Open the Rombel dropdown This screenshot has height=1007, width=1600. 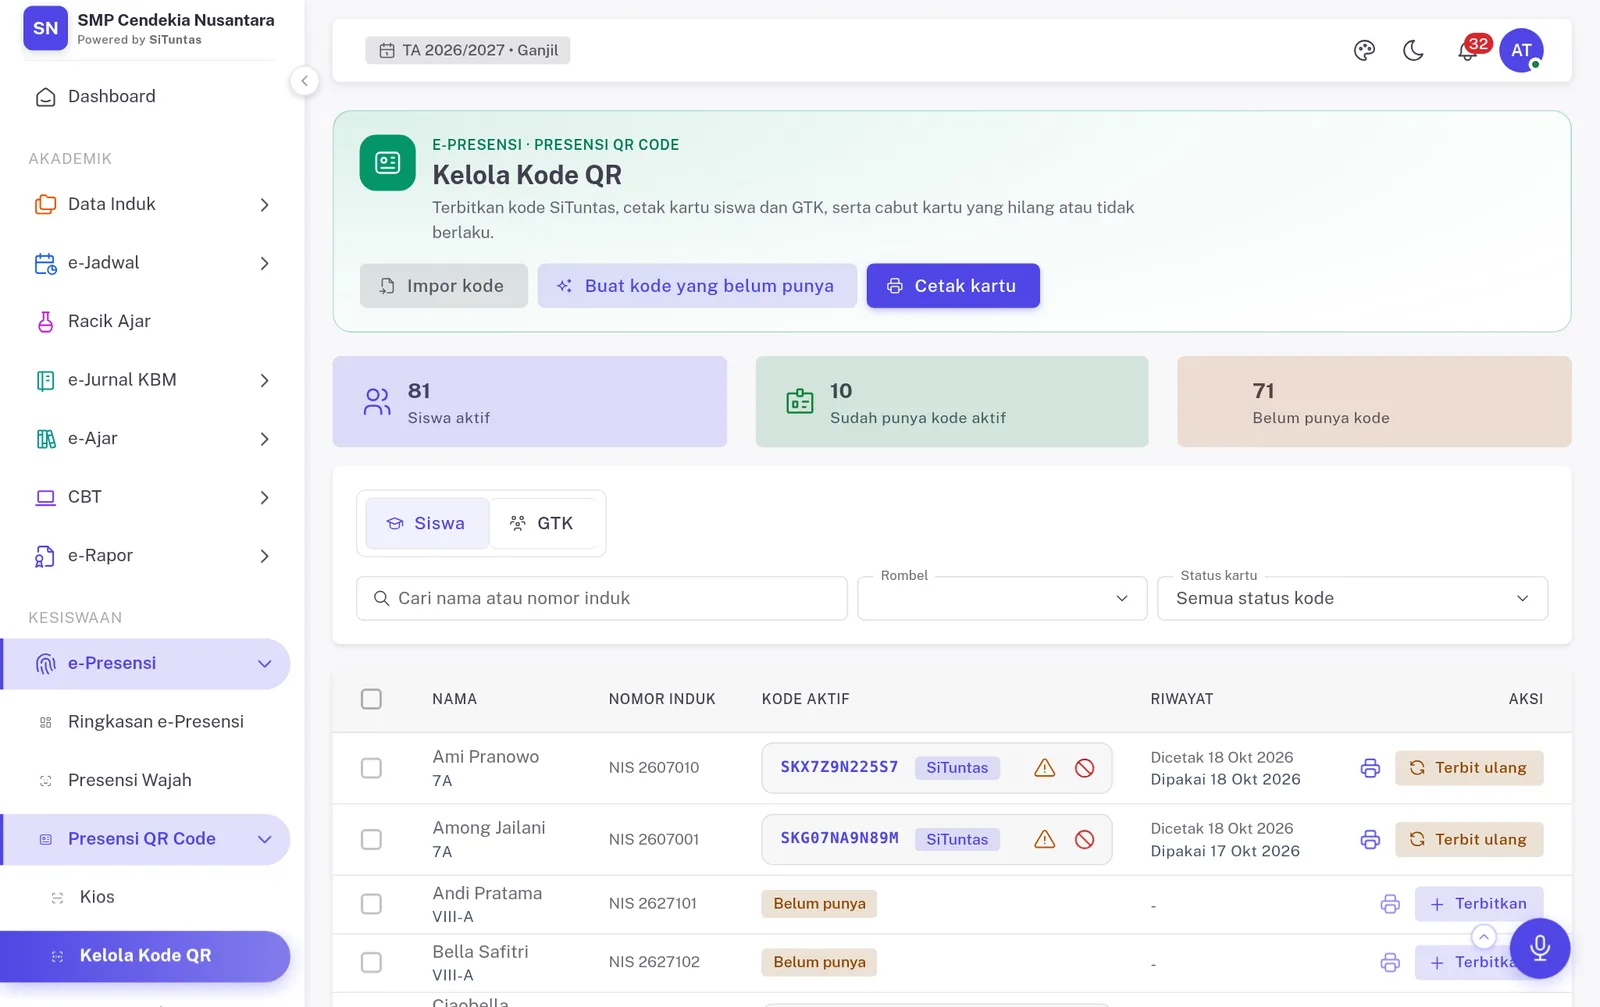1002,598
